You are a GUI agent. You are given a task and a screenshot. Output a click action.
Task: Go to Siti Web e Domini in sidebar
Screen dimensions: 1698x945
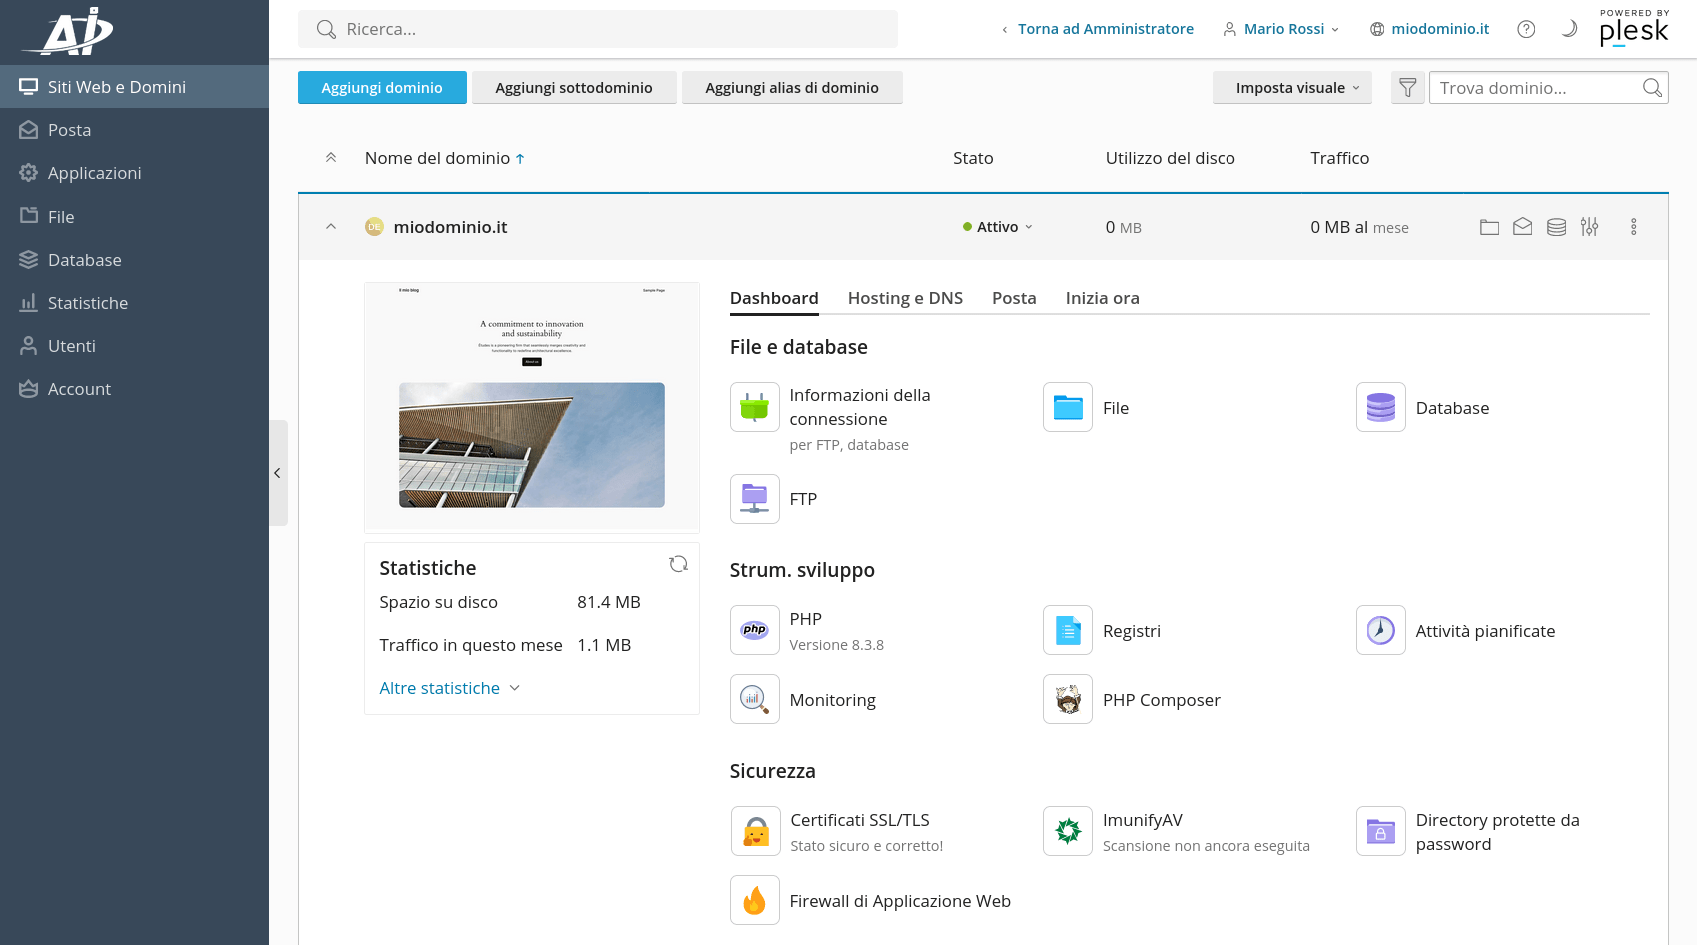134,87
